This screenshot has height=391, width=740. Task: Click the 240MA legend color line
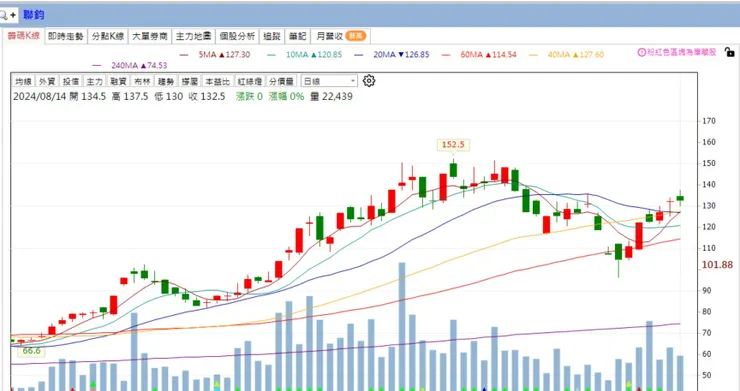pyautogui.click(x=97, y=65)
